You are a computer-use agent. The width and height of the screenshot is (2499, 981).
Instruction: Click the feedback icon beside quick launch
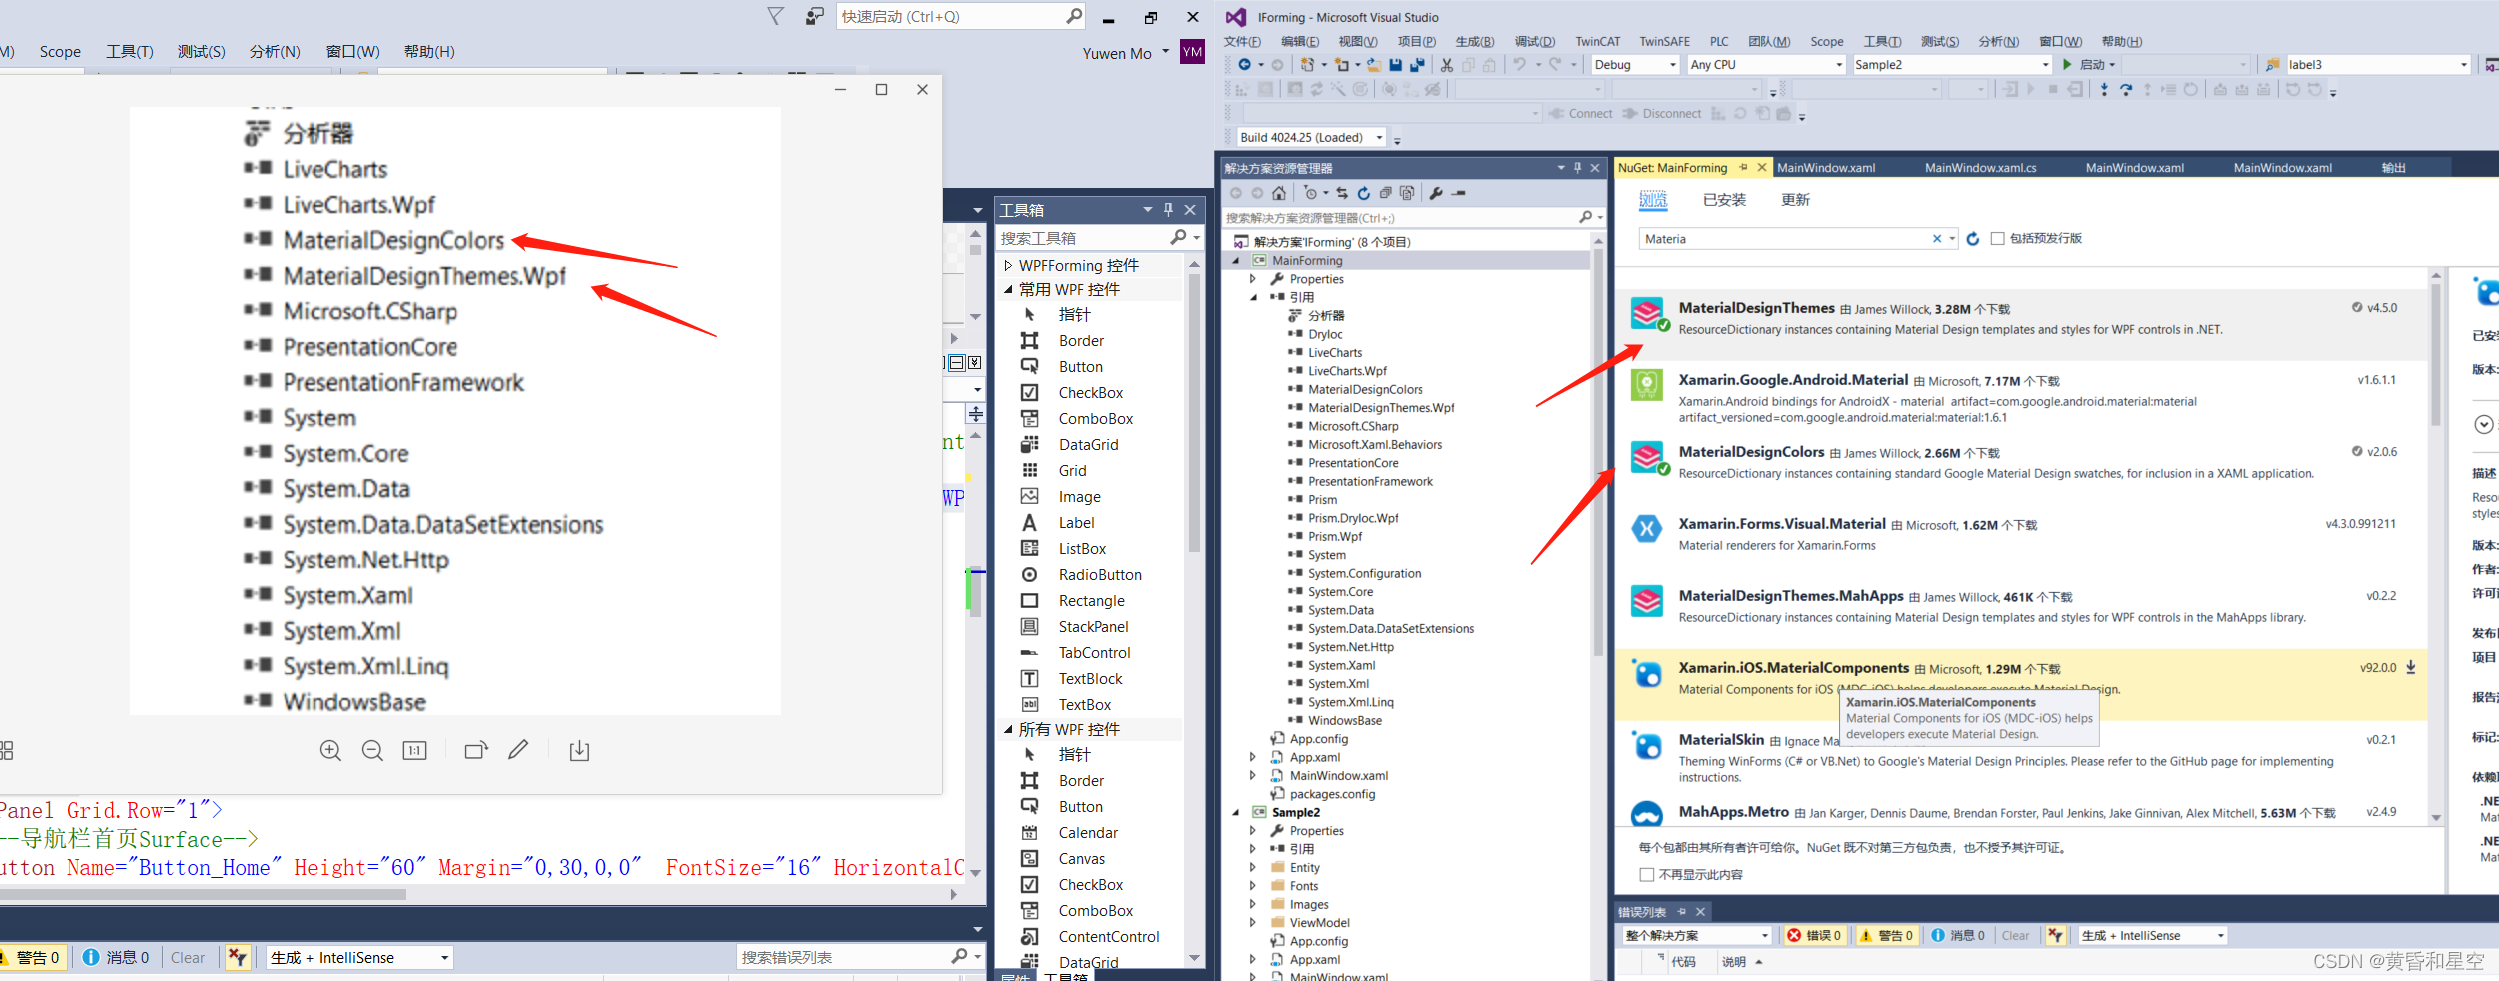tap(815, 16)
